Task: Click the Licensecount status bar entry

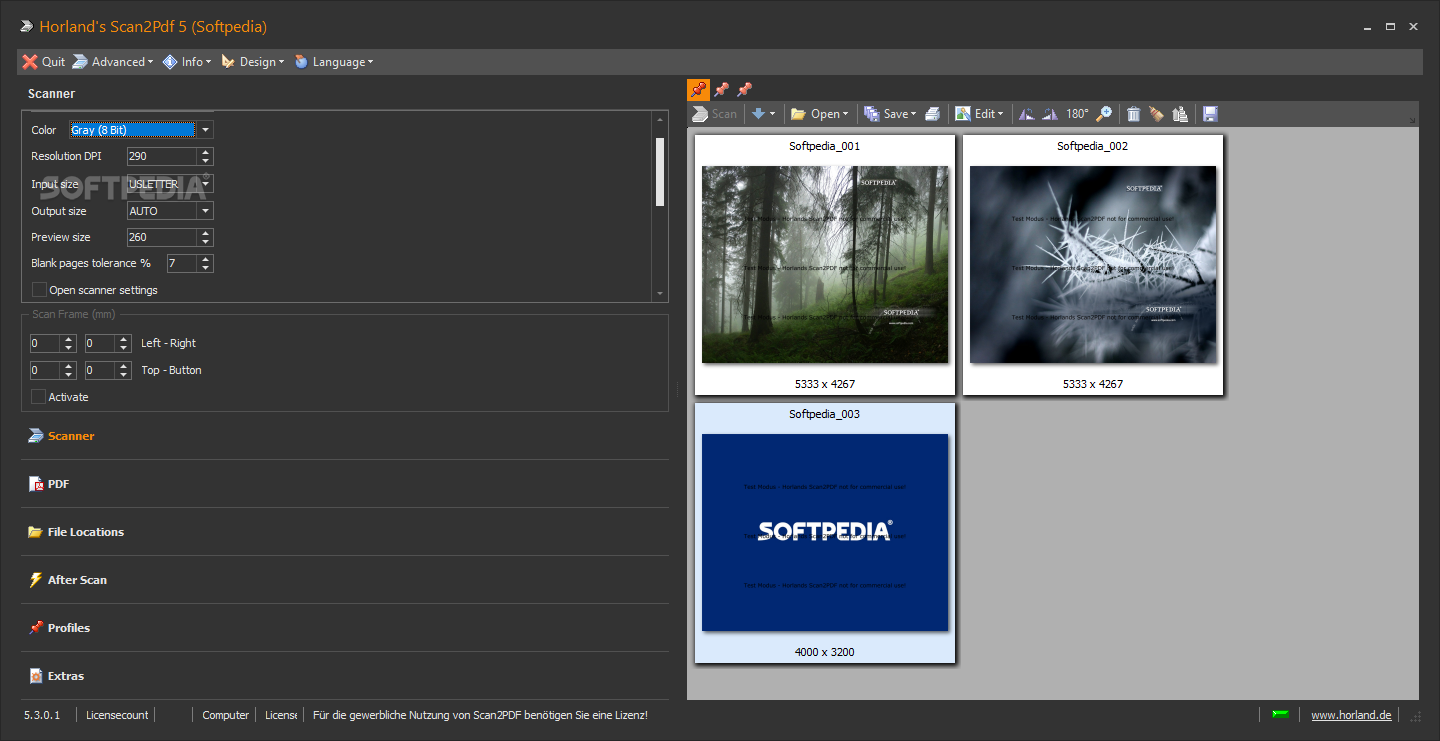Action: tap(117, 715)
